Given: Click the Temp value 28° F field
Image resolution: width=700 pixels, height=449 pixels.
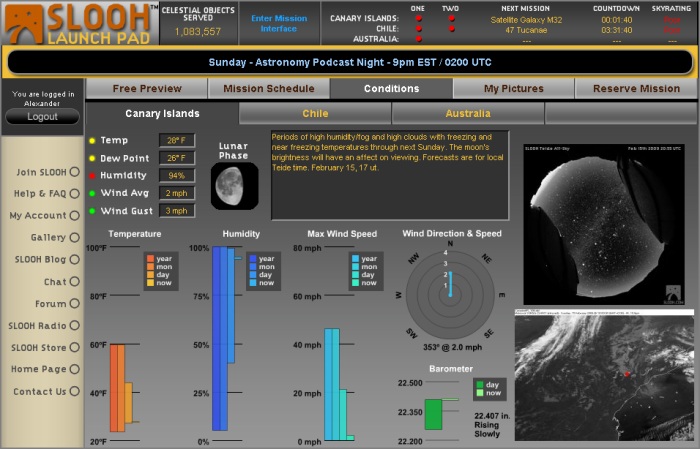Looking at the screenshot, I should point(177,141).
